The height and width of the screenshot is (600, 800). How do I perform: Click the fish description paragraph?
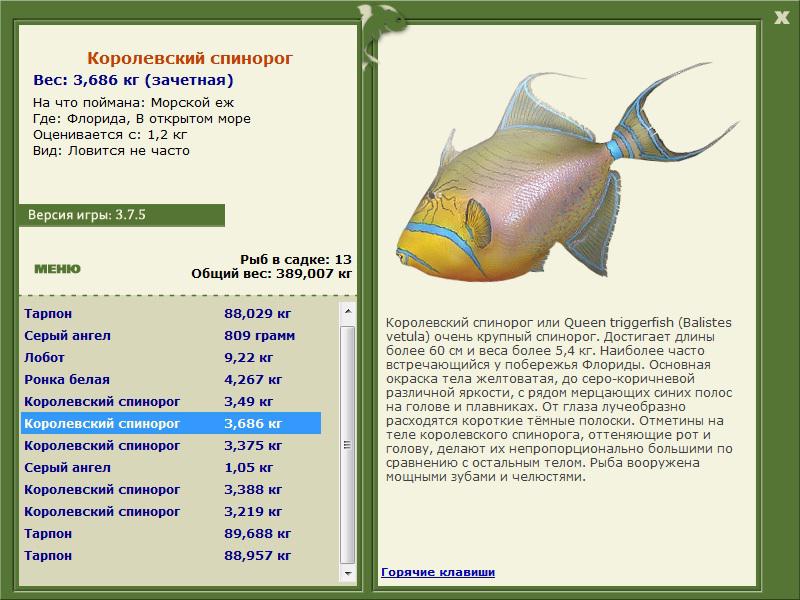click(559, 399)
